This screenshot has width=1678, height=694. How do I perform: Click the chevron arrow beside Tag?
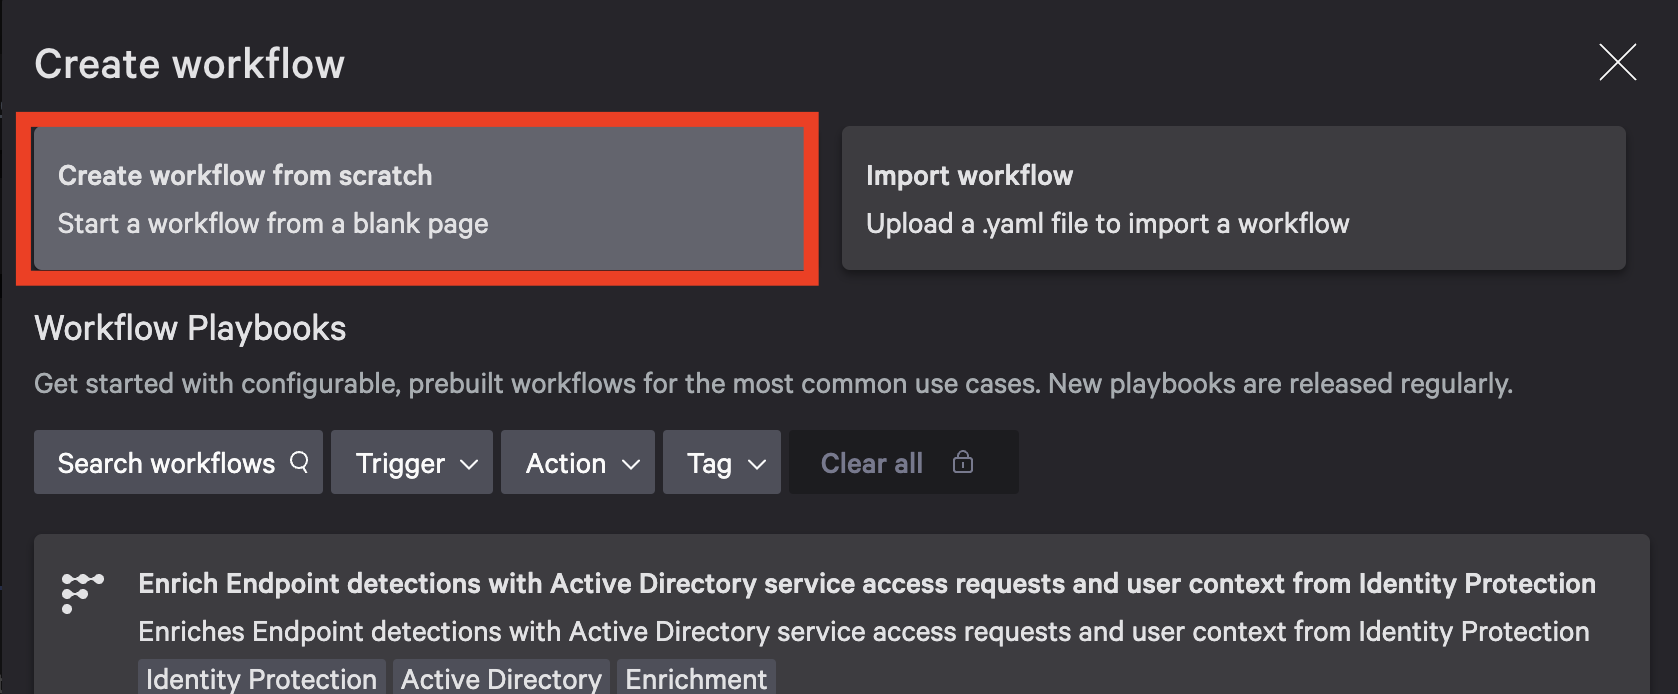pos(757,464)
